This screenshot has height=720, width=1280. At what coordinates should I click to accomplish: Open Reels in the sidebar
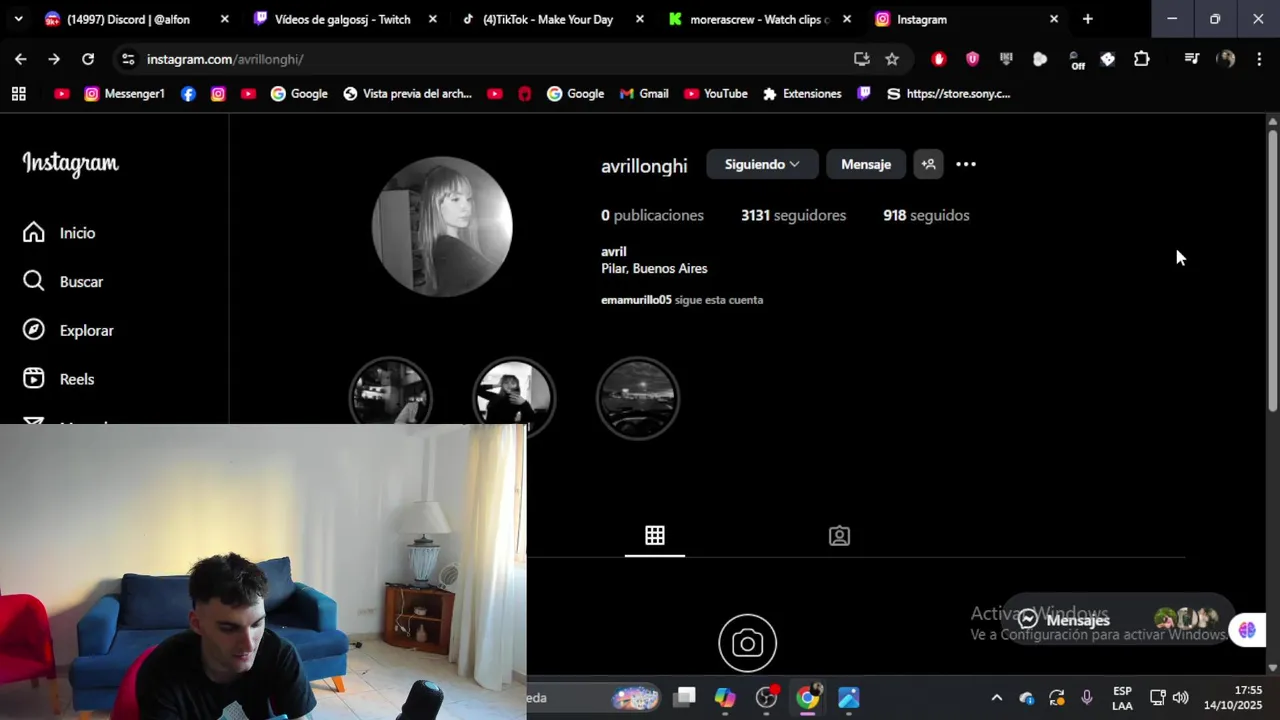[x=59, y=379]
